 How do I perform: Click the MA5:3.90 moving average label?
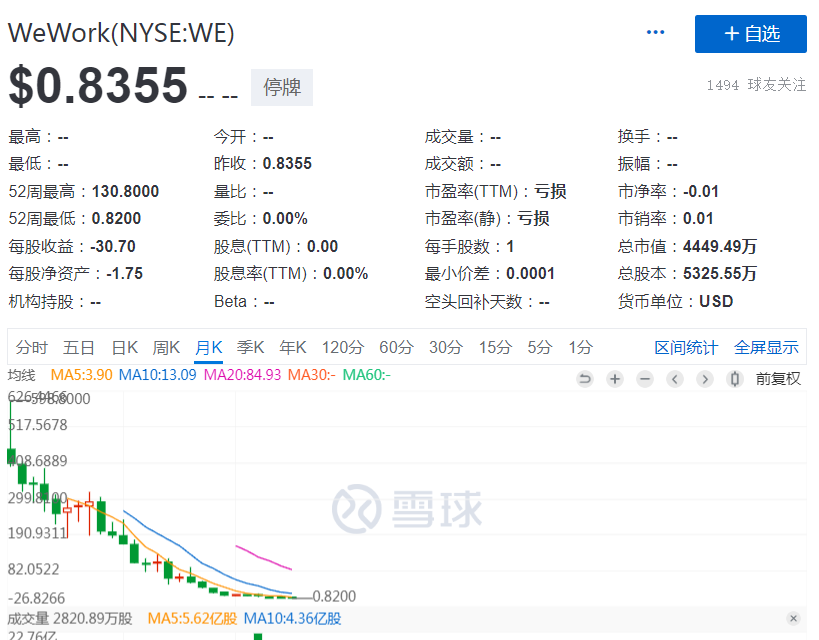pyautogui.click(x=81, y=375)
